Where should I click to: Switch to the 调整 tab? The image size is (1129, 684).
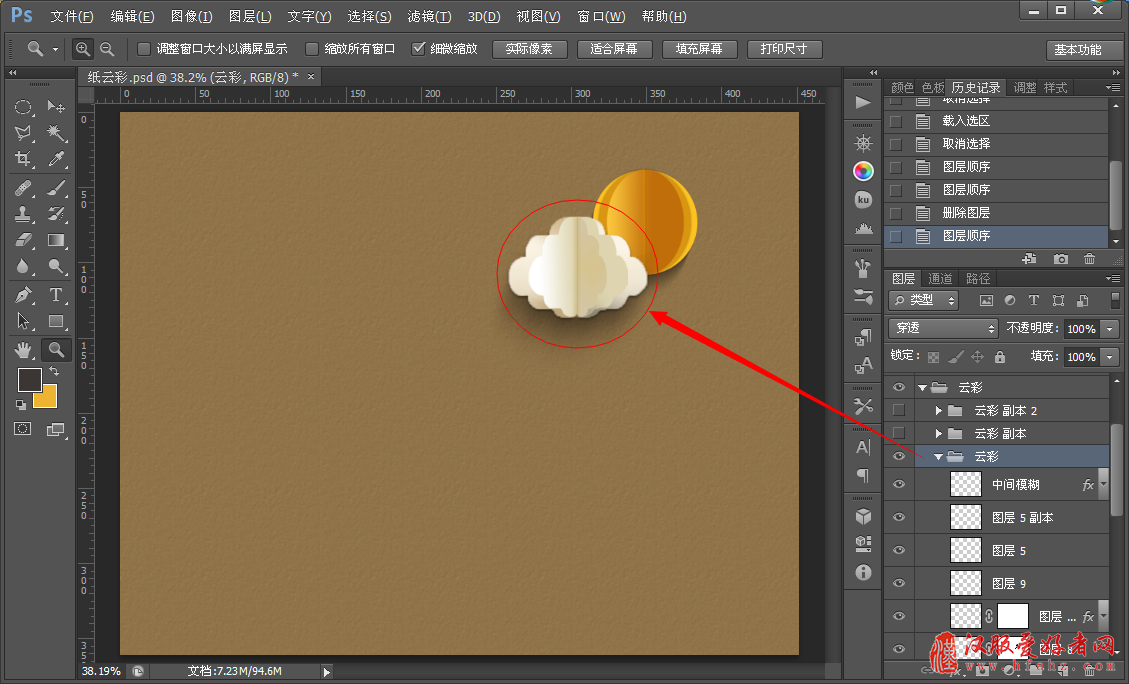[x=1025, y=88]
